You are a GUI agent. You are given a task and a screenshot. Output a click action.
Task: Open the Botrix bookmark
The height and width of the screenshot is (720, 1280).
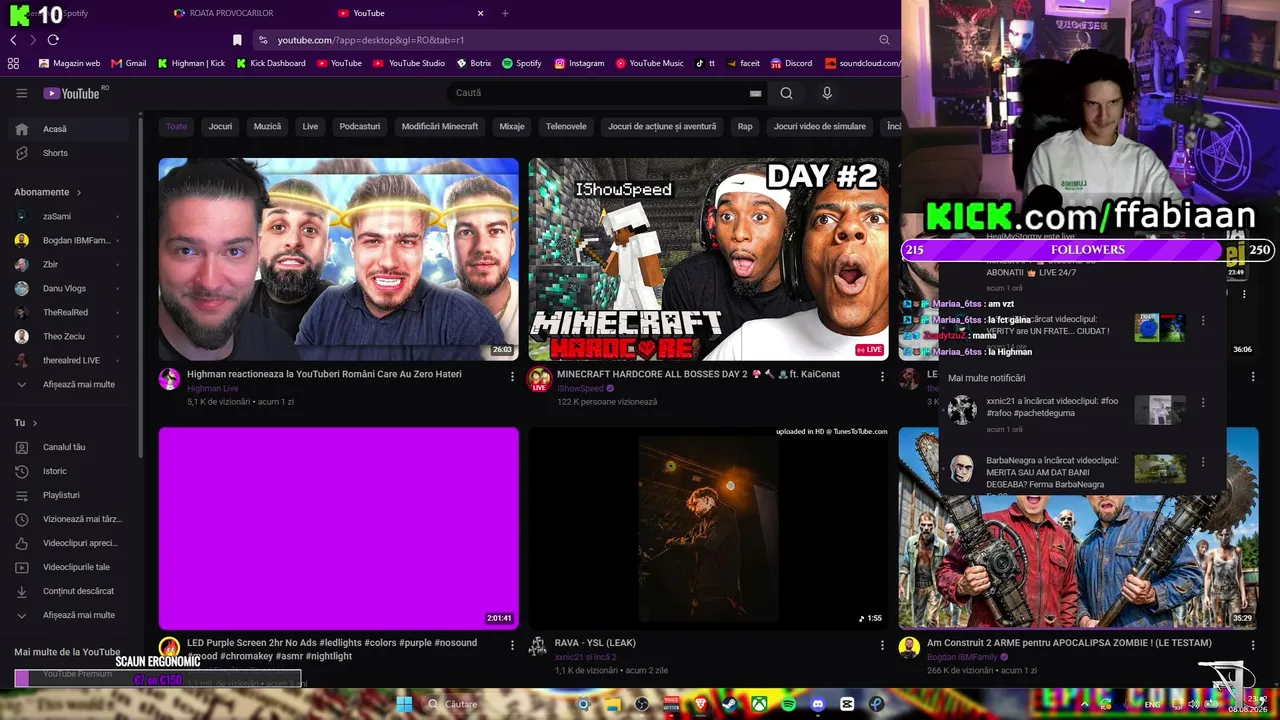click(473, 63)
